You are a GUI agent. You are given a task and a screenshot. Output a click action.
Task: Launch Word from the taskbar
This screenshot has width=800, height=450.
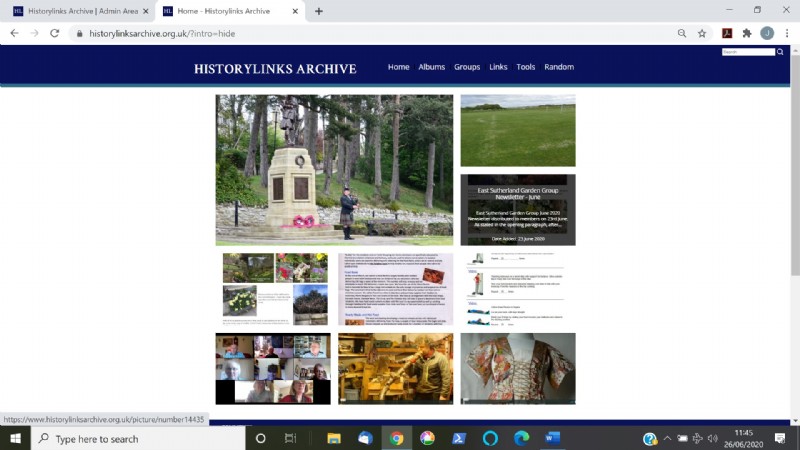tap(552, 438)
